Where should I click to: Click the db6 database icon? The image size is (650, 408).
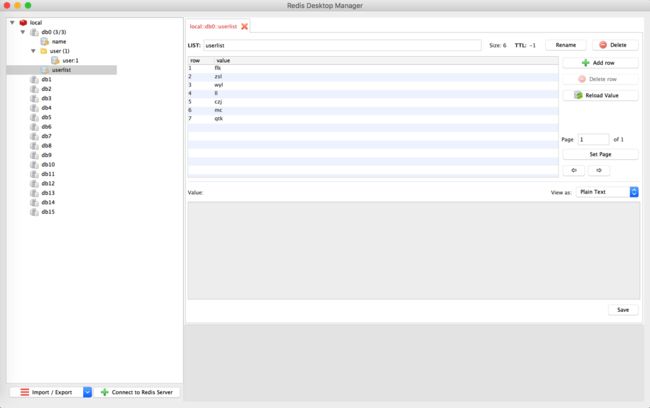[34, 127]
